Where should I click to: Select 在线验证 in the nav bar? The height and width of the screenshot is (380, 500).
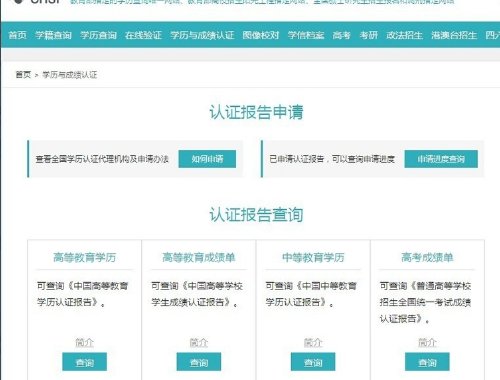coord(143,35)
